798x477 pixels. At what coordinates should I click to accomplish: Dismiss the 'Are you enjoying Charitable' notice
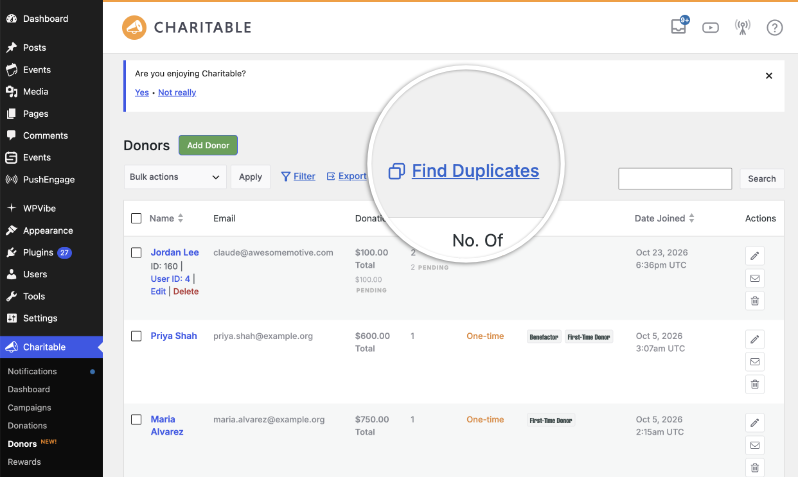click(769, 76)
